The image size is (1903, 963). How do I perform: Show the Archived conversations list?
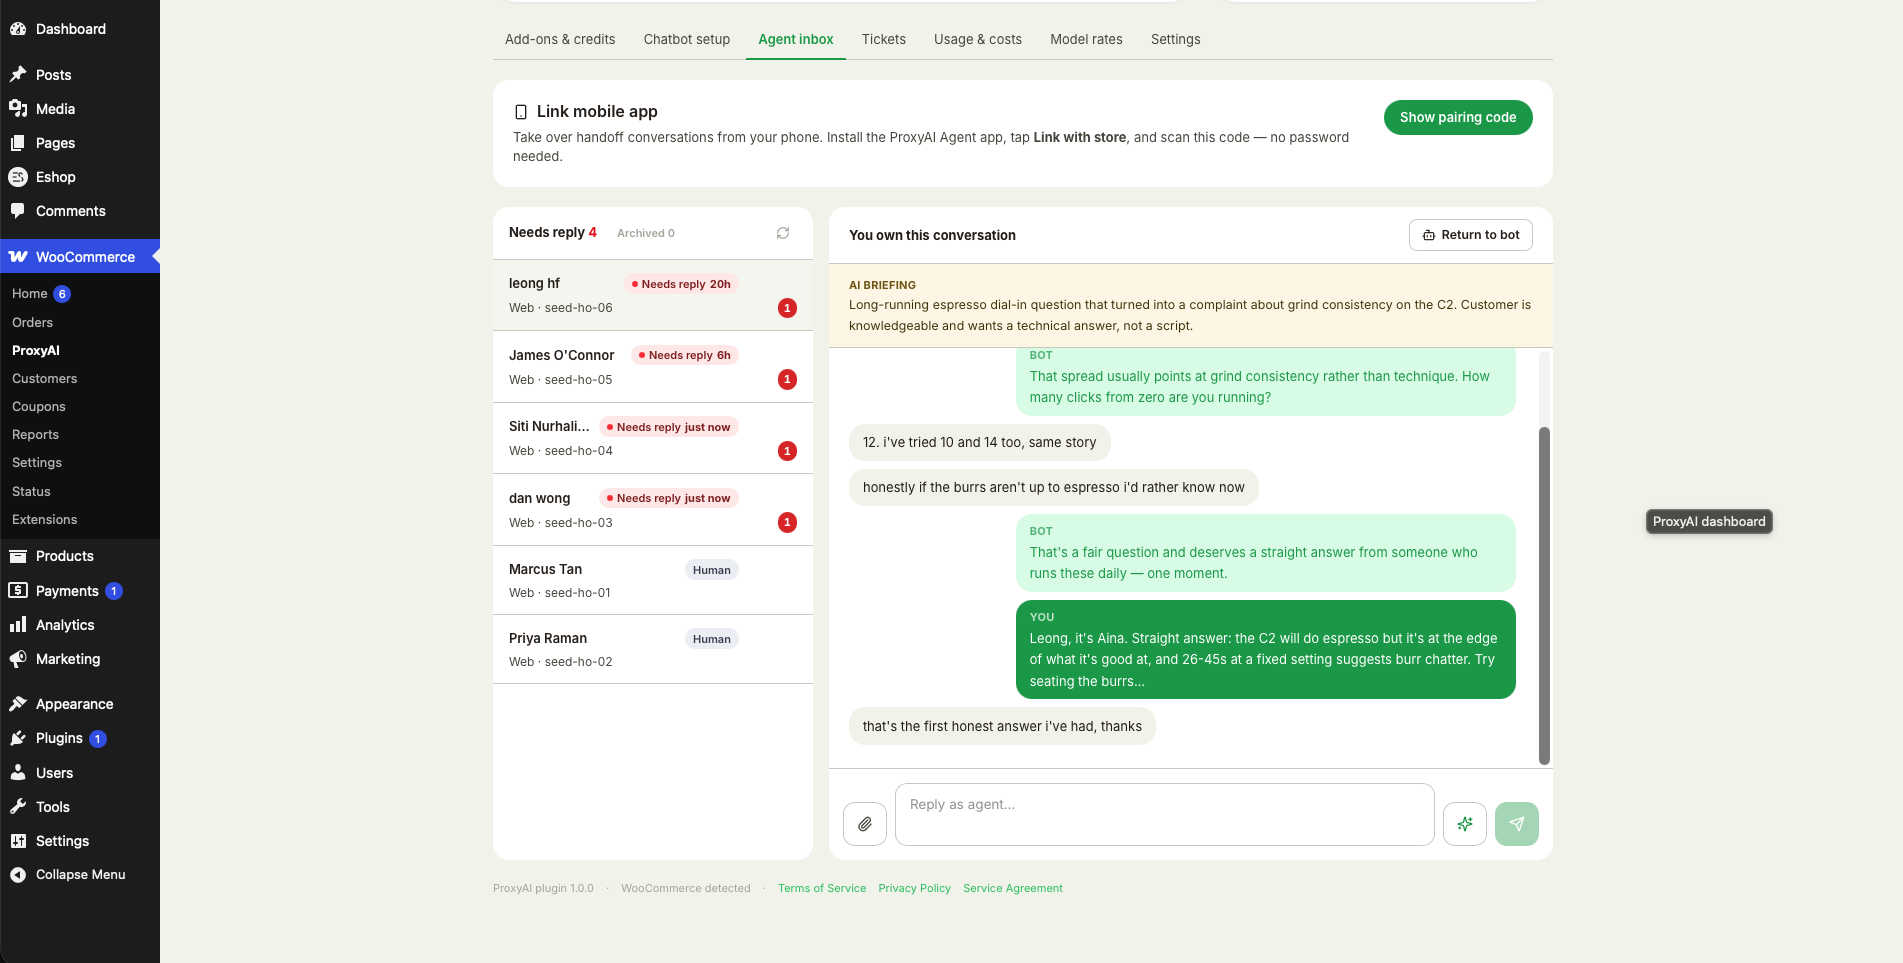(646, 233)
